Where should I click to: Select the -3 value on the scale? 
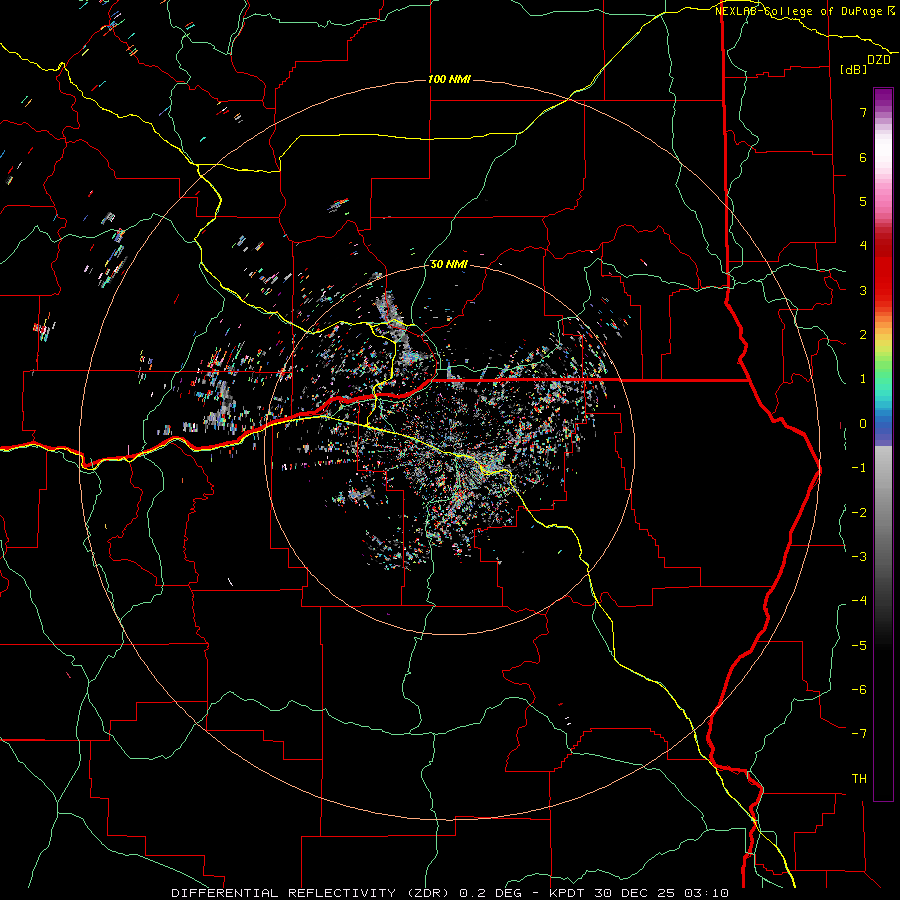(859, 557)
